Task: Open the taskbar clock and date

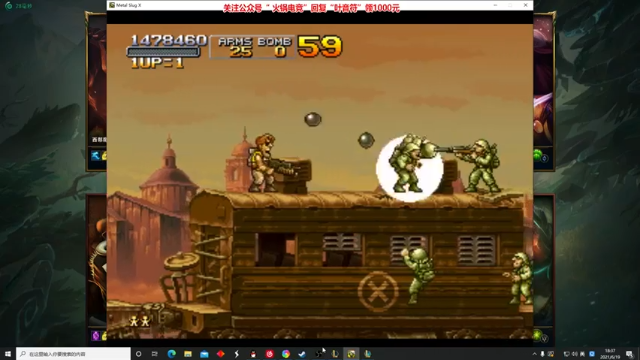Action: point(610,354)
